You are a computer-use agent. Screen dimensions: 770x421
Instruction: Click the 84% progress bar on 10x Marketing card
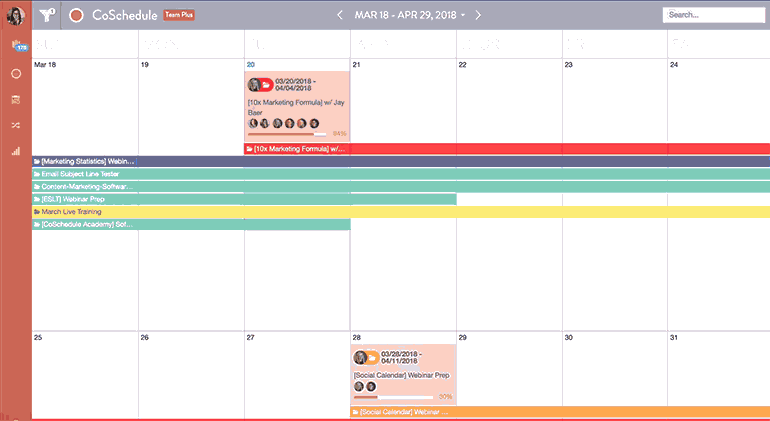coord(287,134)
